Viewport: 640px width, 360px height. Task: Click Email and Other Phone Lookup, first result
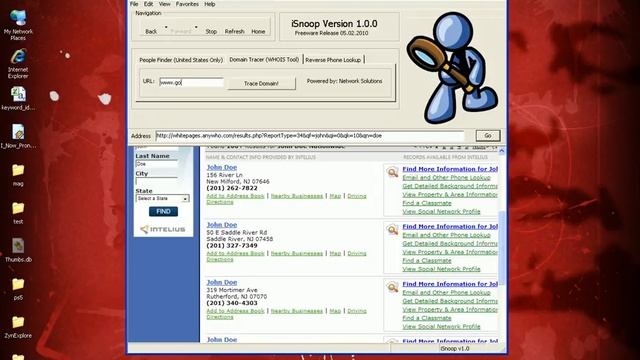(446, 178)
